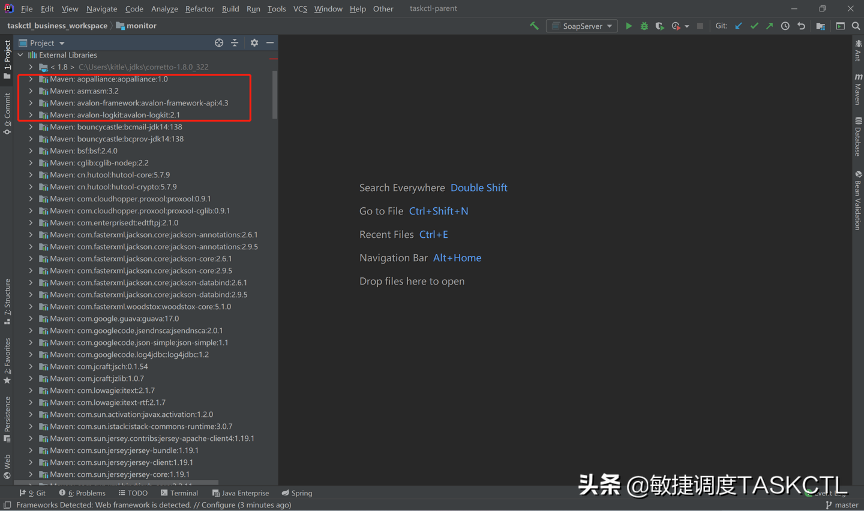Select Maven: com.lowagie:itext:2.1.7
Viewport: 864px width, 512px height.
[x=102, y=390]
